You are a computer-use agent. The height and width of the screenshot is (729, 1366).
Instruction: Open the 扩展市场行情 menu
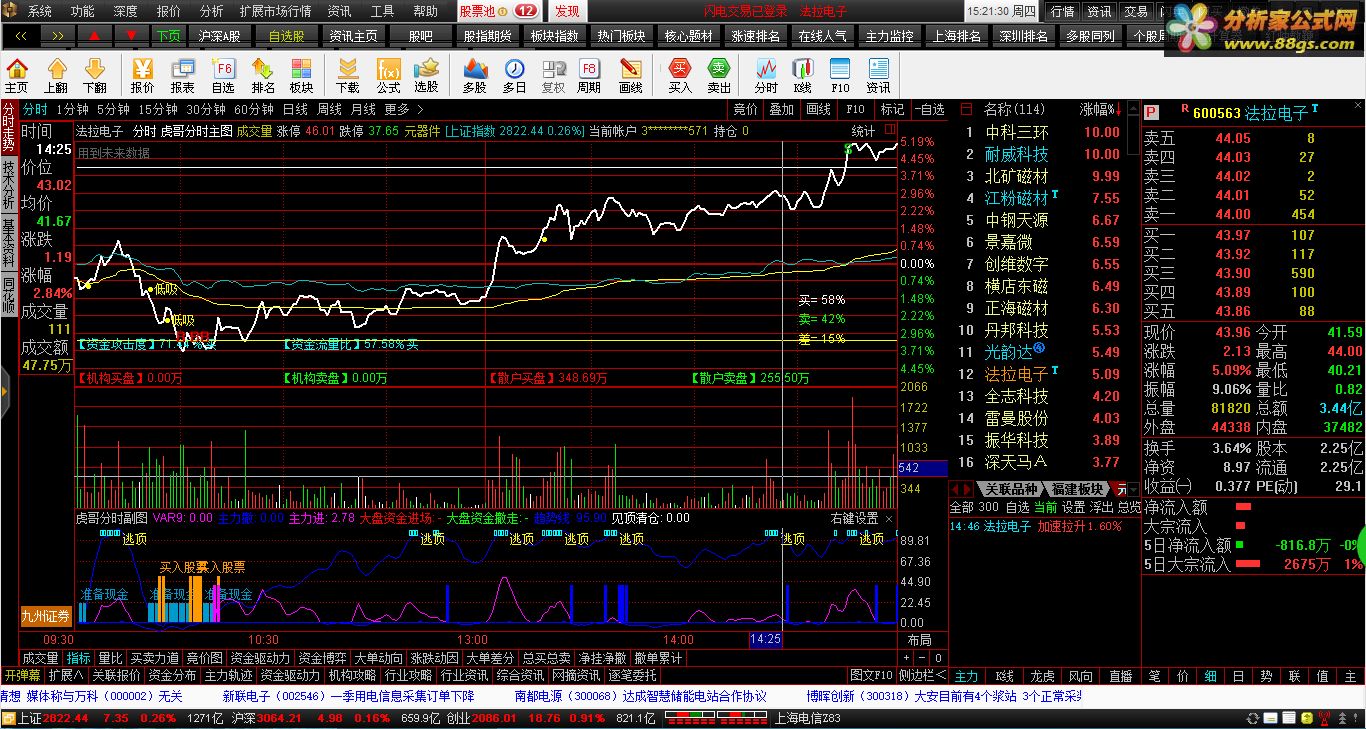click(275, 11)
